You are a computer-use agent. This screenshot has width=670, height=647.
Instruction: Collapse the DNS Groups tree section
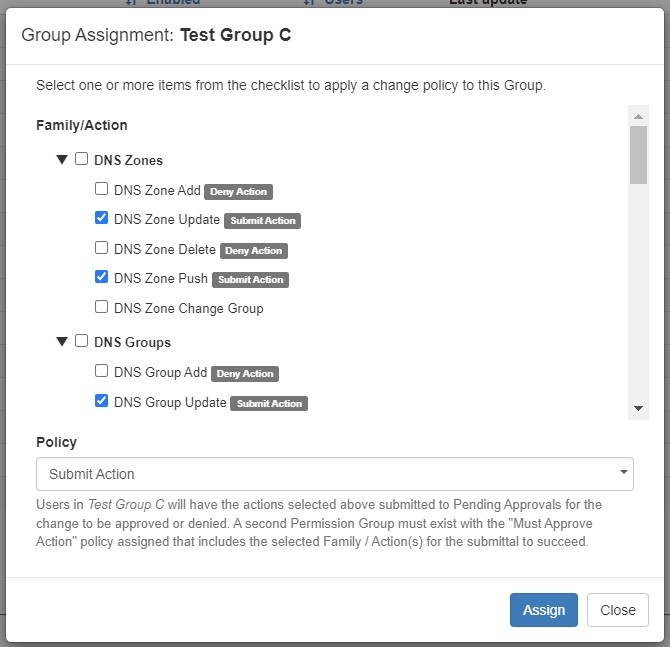[x=62, y=342]
